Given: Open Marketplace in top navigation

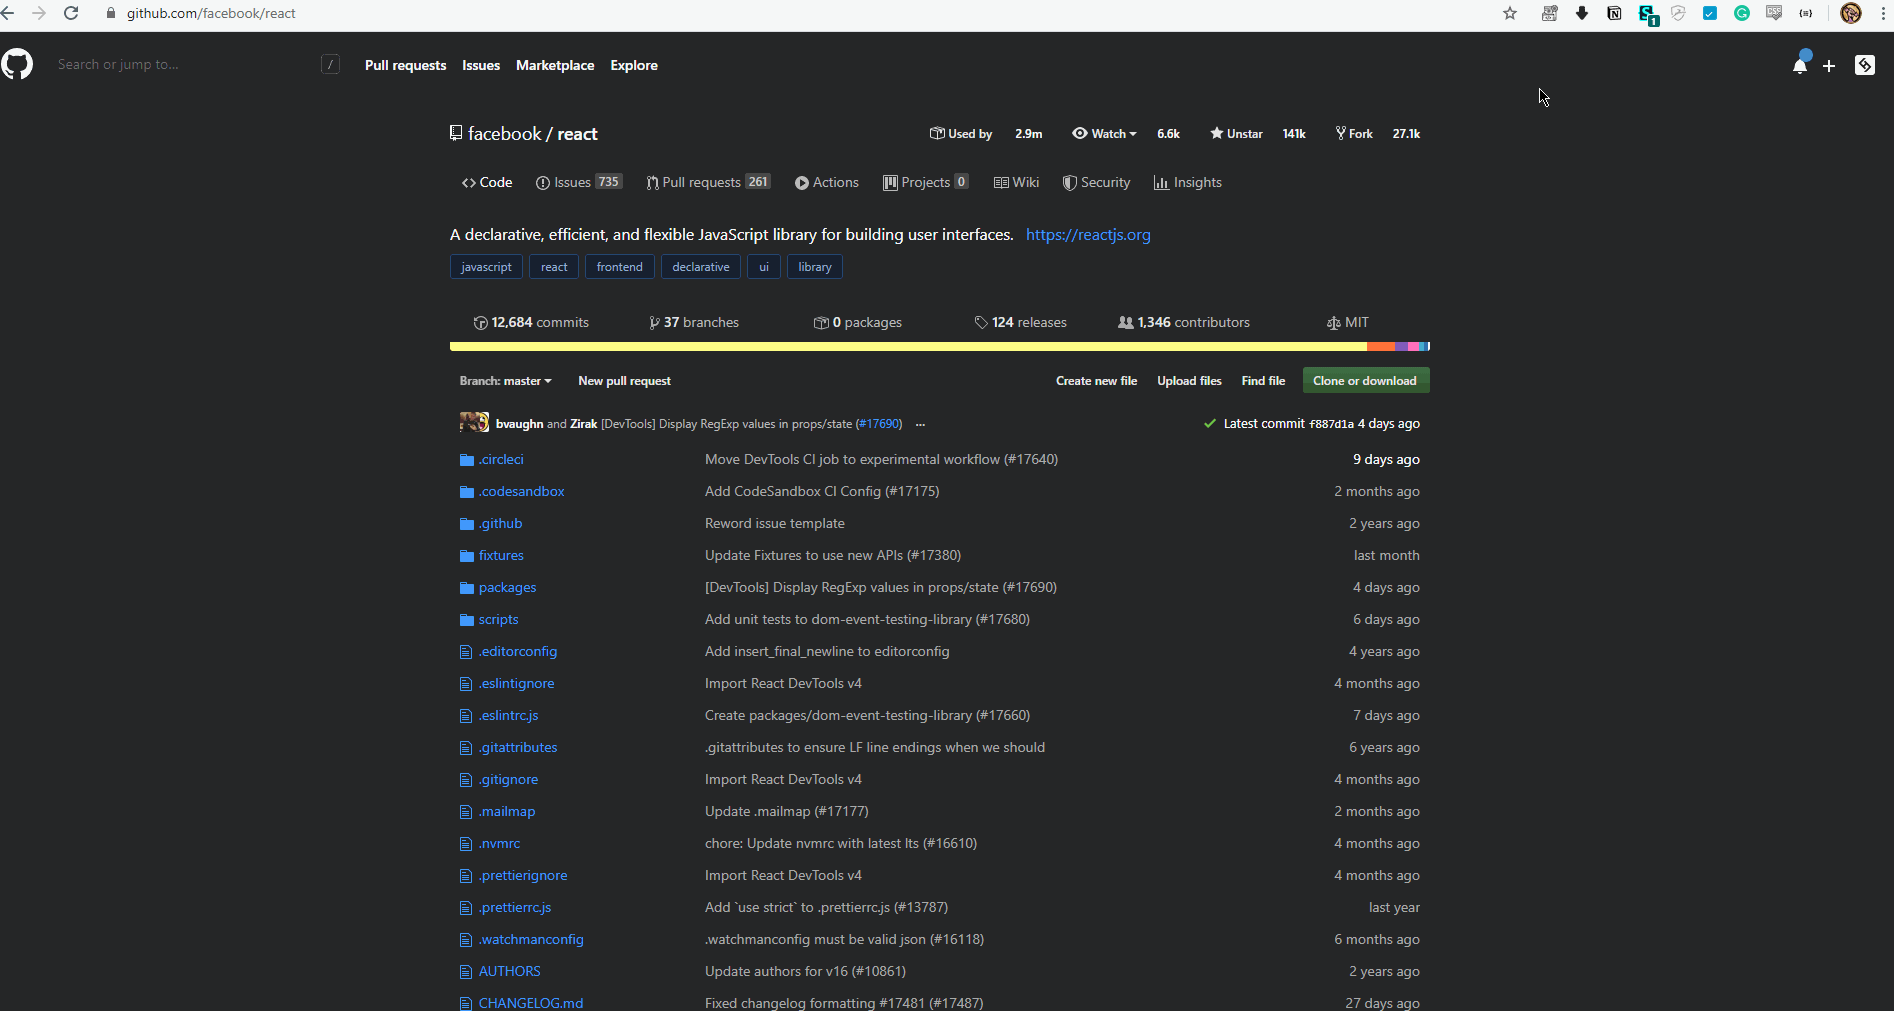Looking at the screenshot, I should tap(555, 66).
